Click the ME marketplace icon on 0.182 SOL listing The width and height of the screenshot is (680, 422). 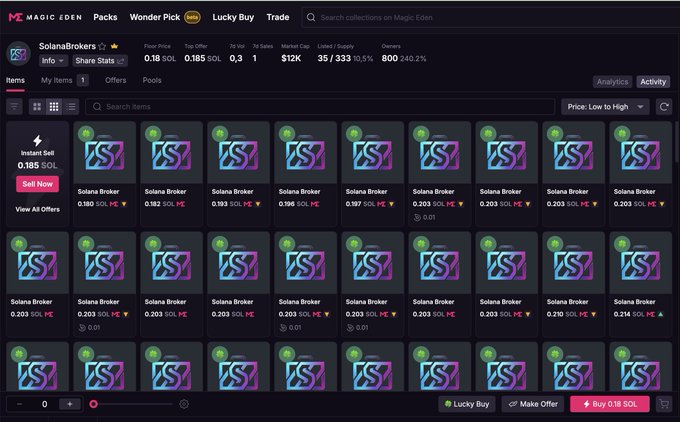coord(181,204)
